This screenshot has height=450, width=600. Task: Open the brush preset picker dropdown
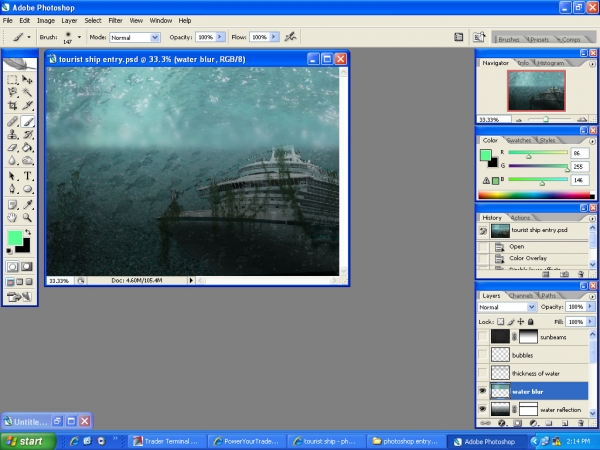(x=79, y=37)
